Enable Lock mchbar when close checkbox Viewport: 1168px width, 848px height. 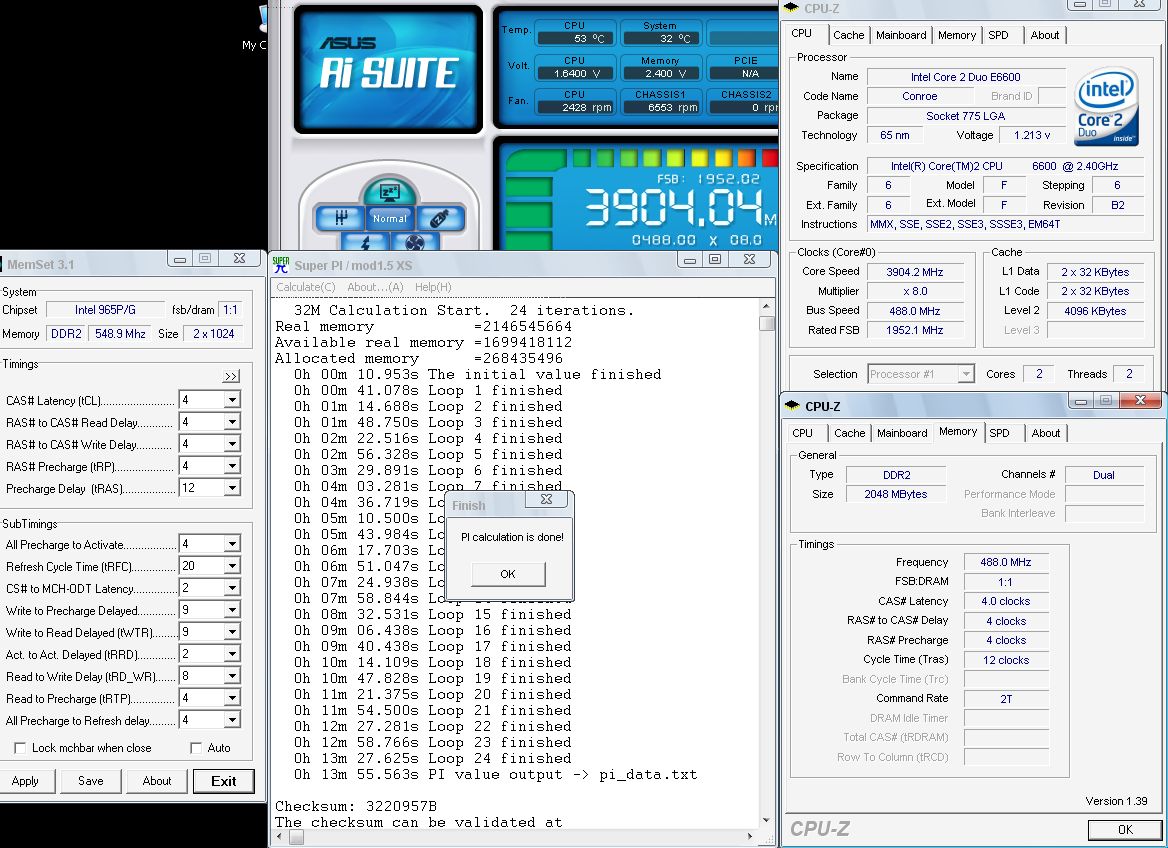pos(20,747)
